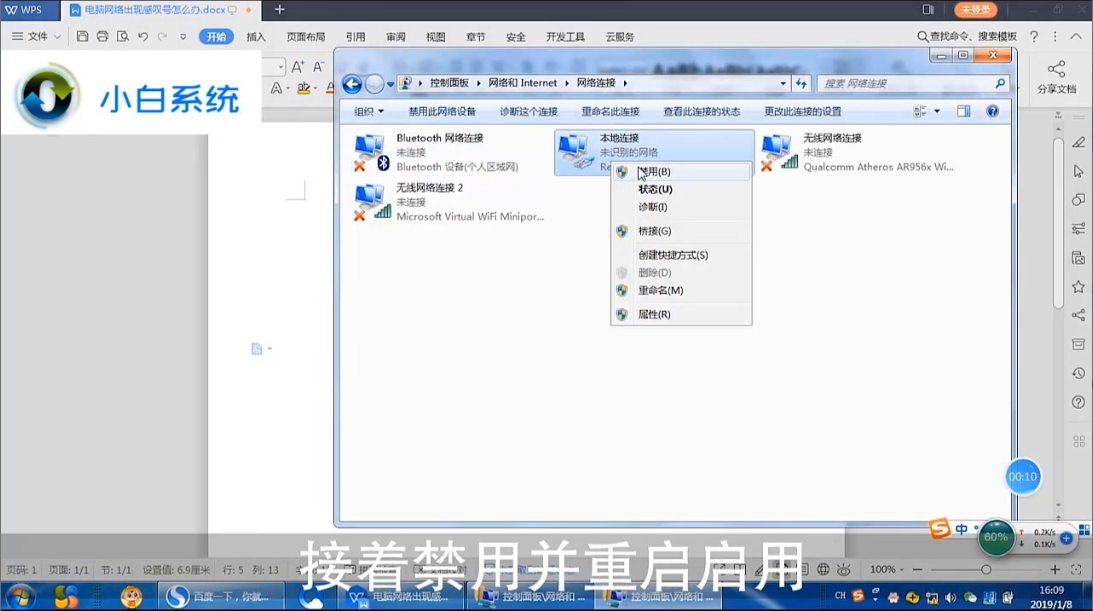Click the refresh button beside address bar
Image resolution: width=1093 pixels, height=611 pixels.
click(x=801, y=83)
